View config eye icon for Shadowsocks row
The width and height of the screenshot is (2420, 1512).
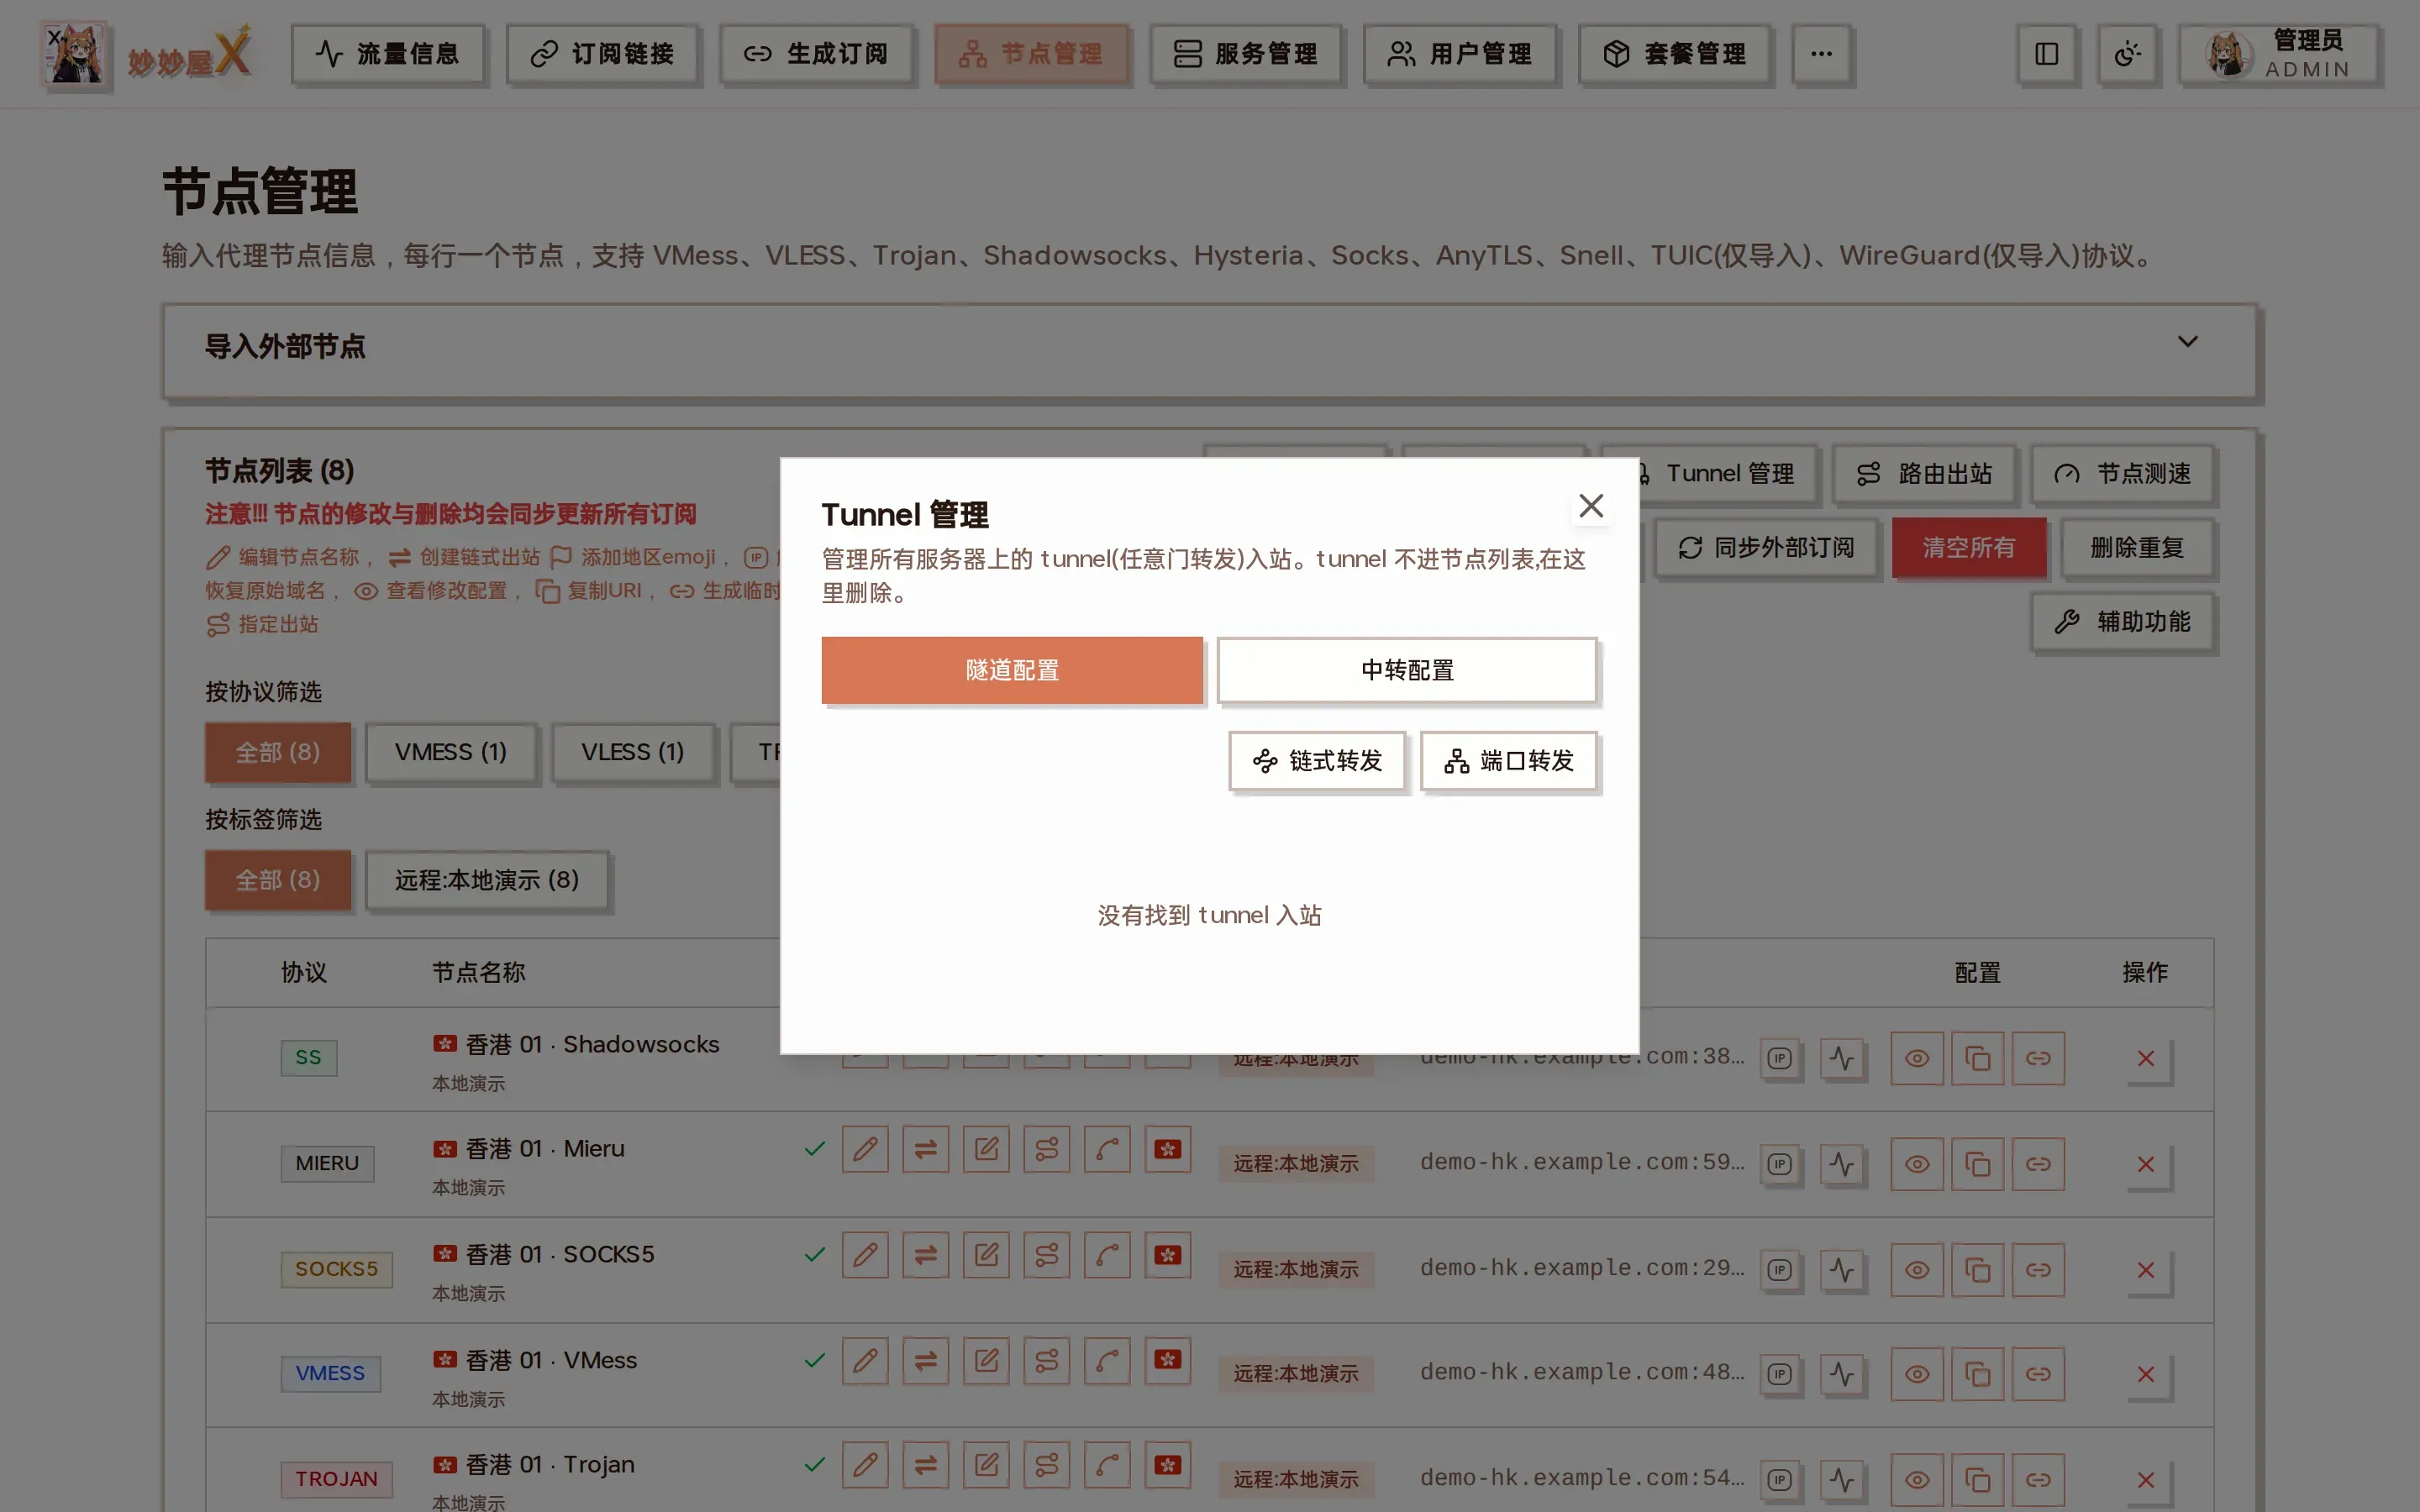[x=1916, y=1058]
